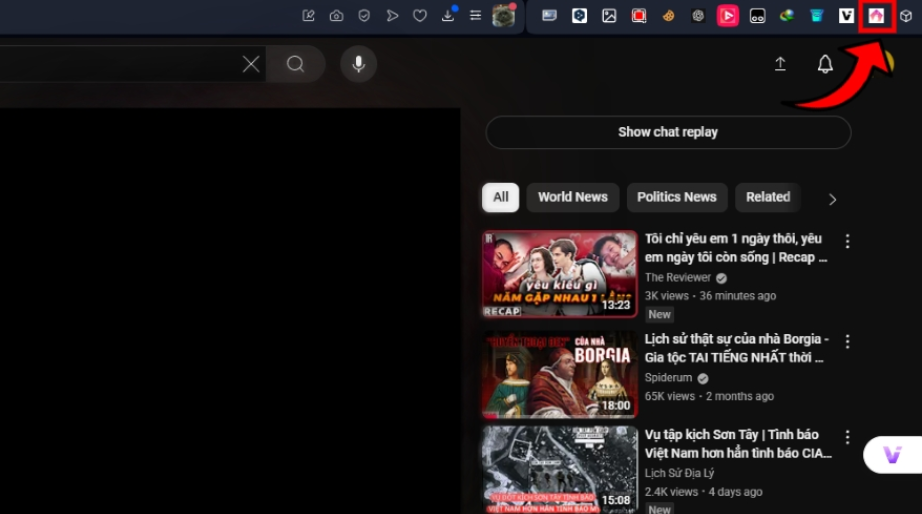
Task: Open thumbnail of the 13:23 Recap video
Action: (559, 274)
